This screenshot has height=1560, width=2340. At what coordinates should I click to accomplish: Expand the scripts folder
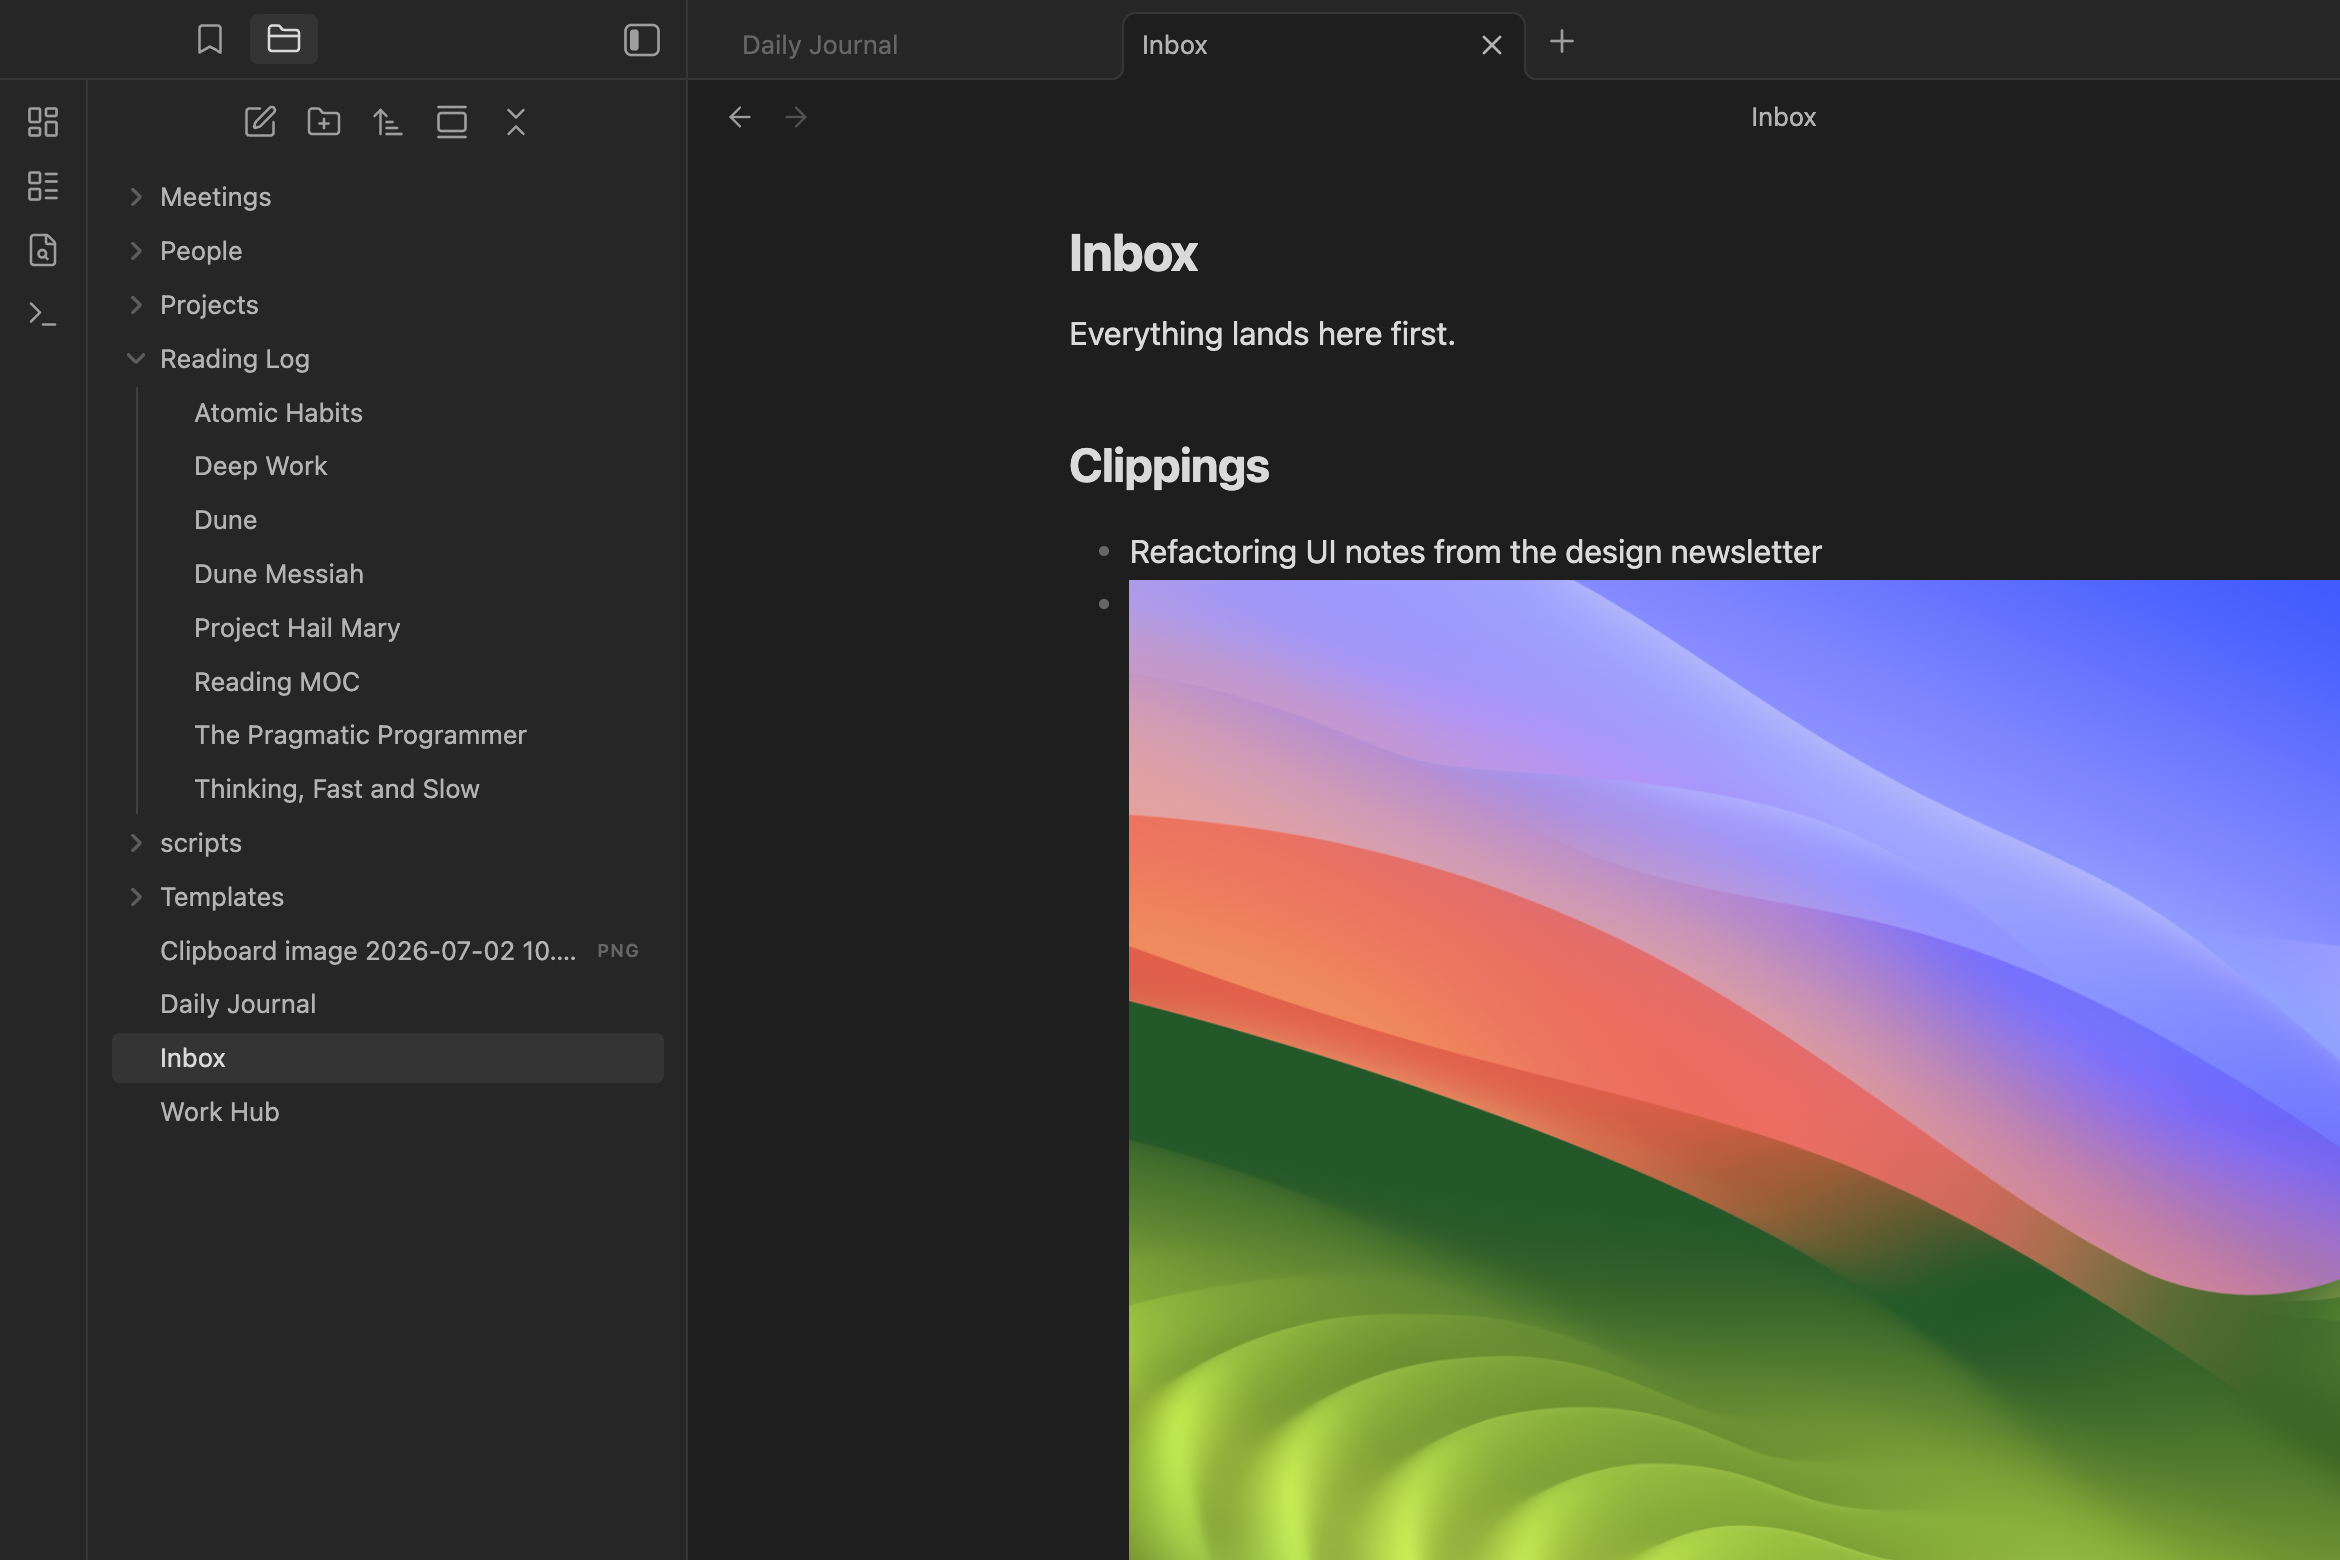(x=388, y=843)
